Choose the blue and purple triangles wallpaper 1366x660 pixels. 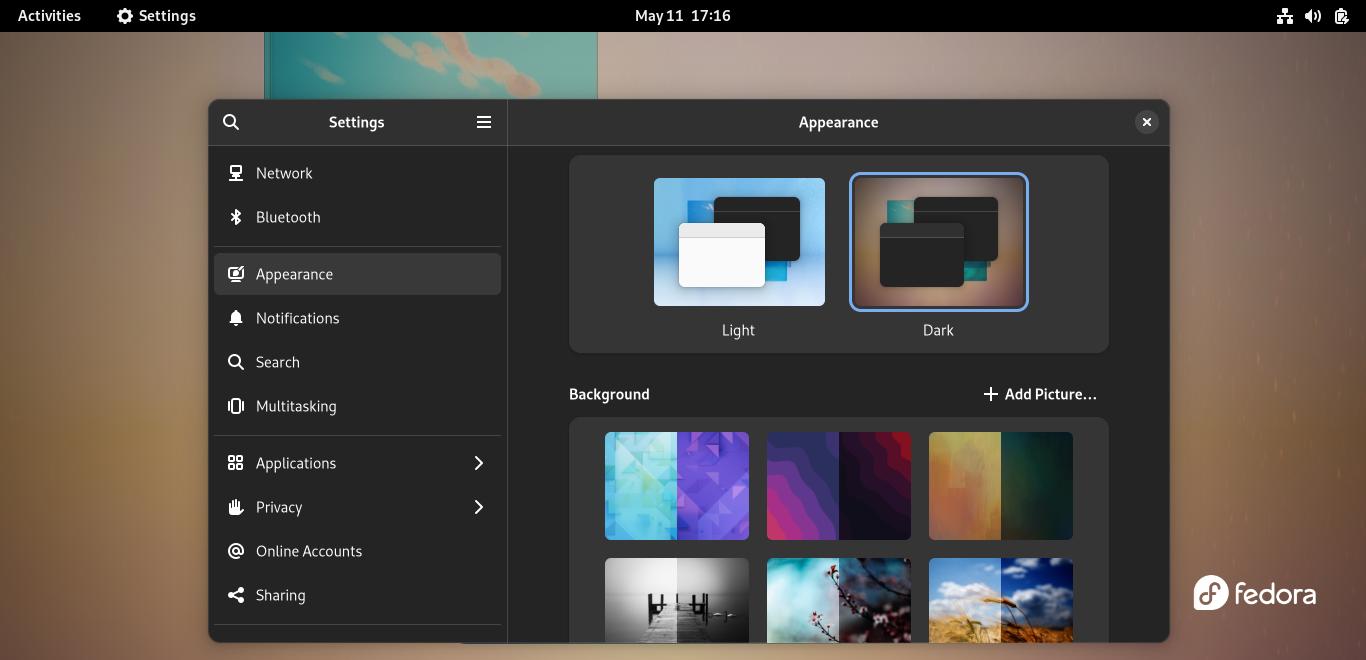coord(677,486)
